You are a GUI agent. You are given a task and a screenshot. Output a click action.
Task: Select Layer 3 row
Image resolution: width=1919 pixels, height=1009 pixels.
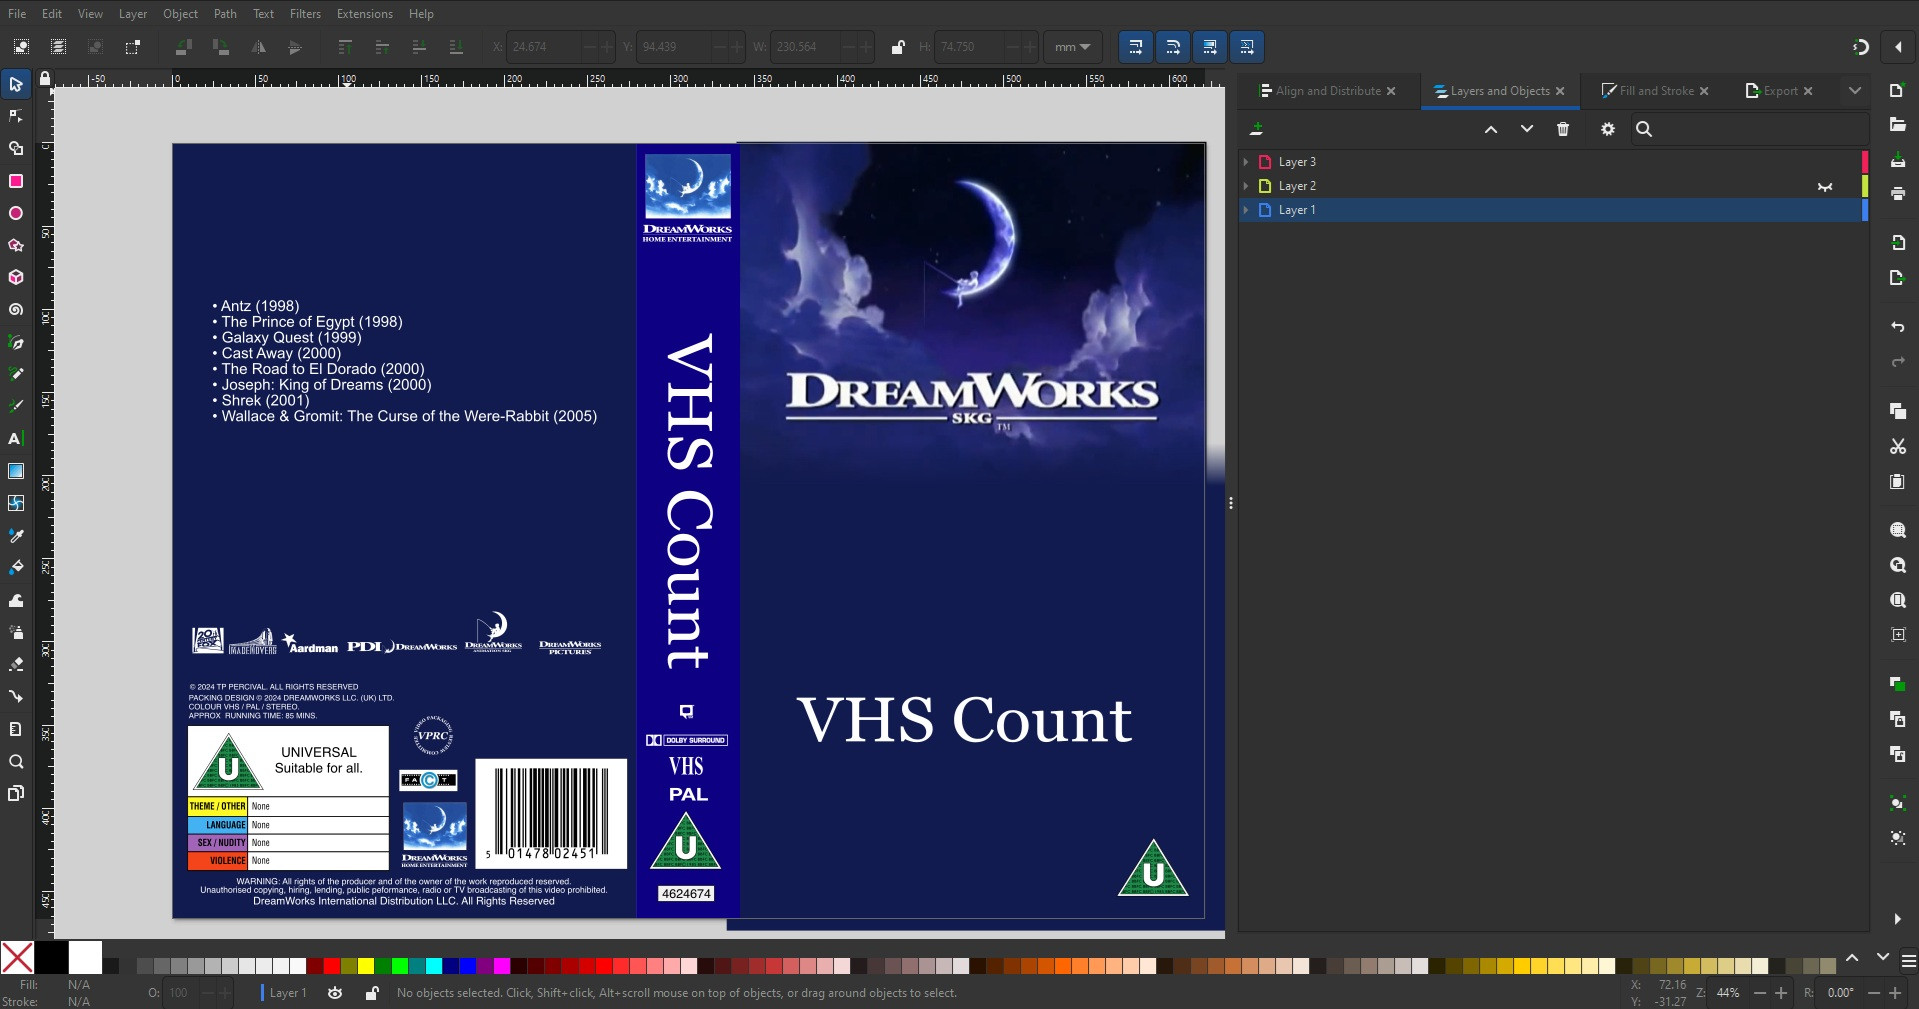[1552, 162]
